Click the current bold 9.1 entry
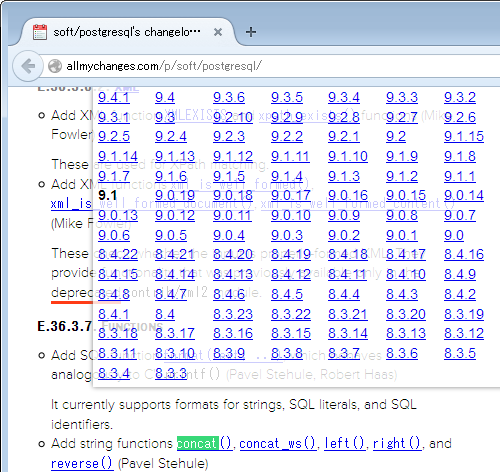The width and height of the screenshot is (500, 472). coord(108,195)
